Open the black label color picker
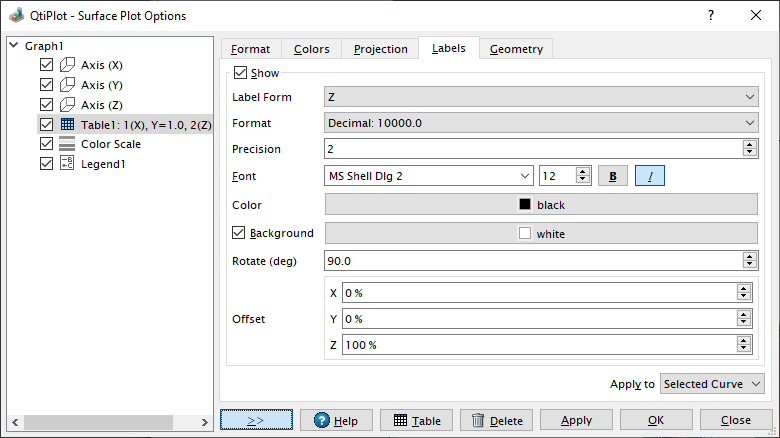The height and width of the screenshot is (438, 780). (x=540, y=205)
